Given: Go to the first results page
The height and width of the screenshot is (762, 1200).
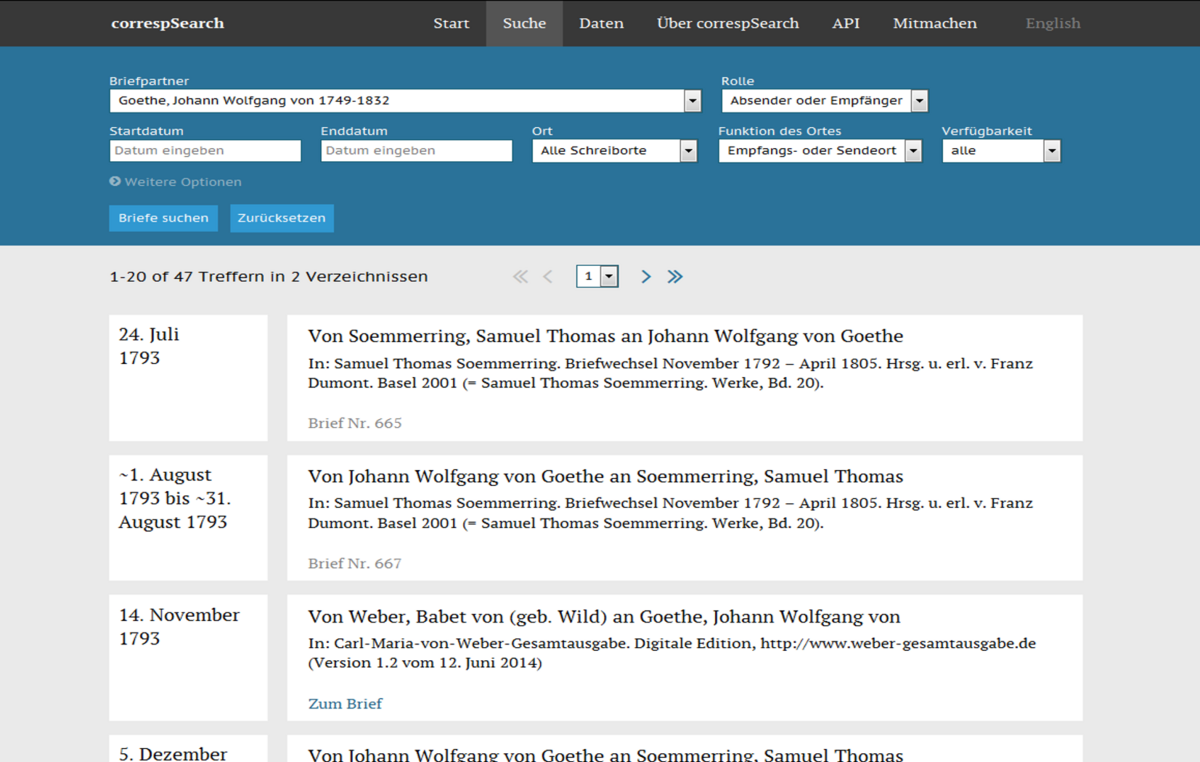Looking at the screenshot, I should click(520, 277).
